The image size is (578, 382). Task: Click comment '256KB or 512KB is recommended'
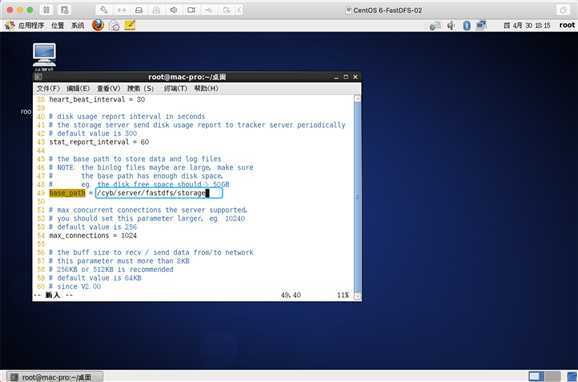point(111,270)
